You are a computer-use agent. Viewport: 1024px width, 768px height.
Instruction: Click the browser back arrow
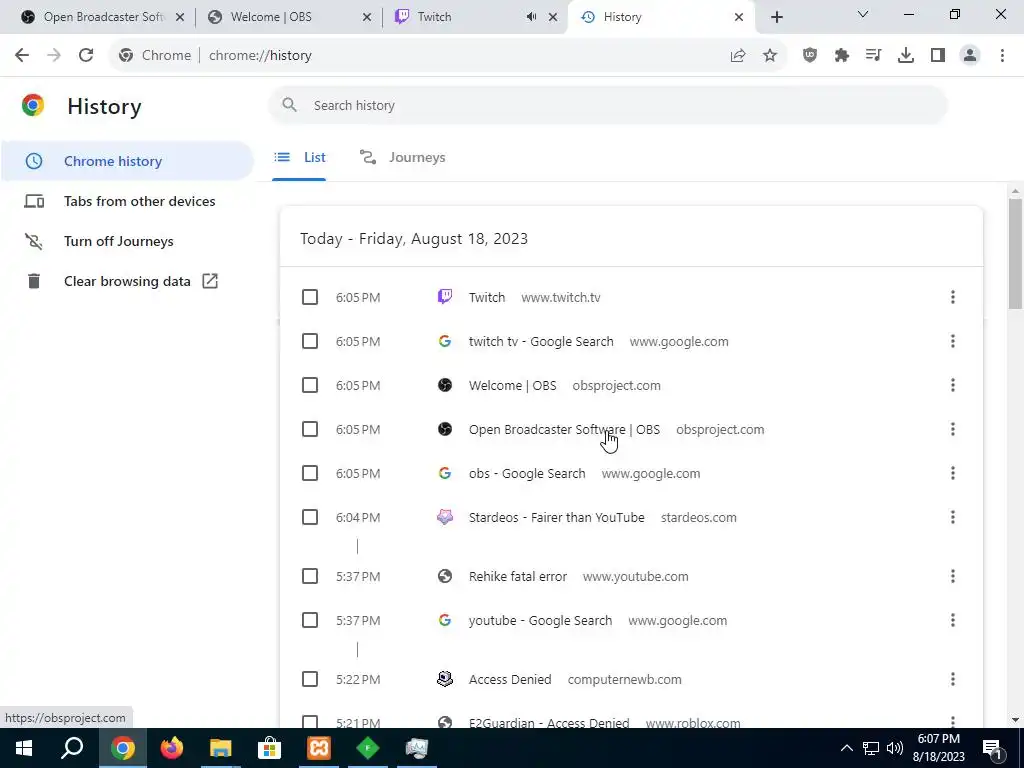point(22,56)
